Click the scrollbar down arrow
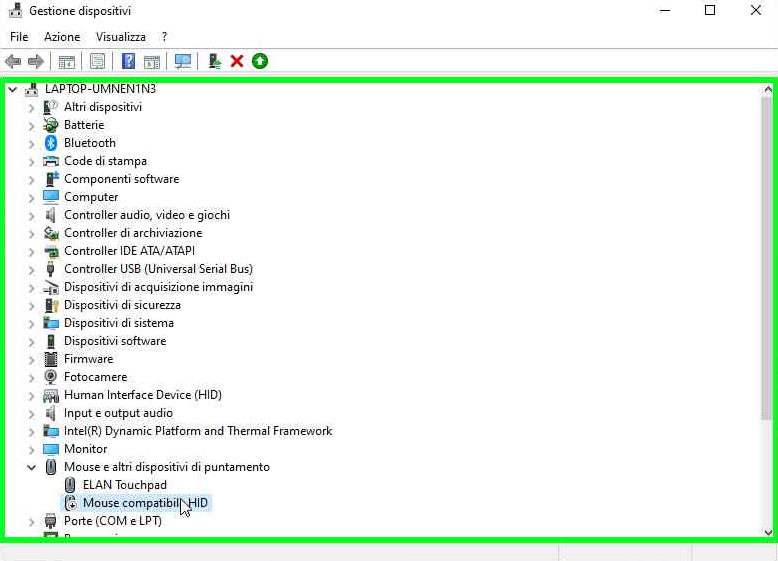The width and height of the screenshot is (778, 561). [768, 532]
